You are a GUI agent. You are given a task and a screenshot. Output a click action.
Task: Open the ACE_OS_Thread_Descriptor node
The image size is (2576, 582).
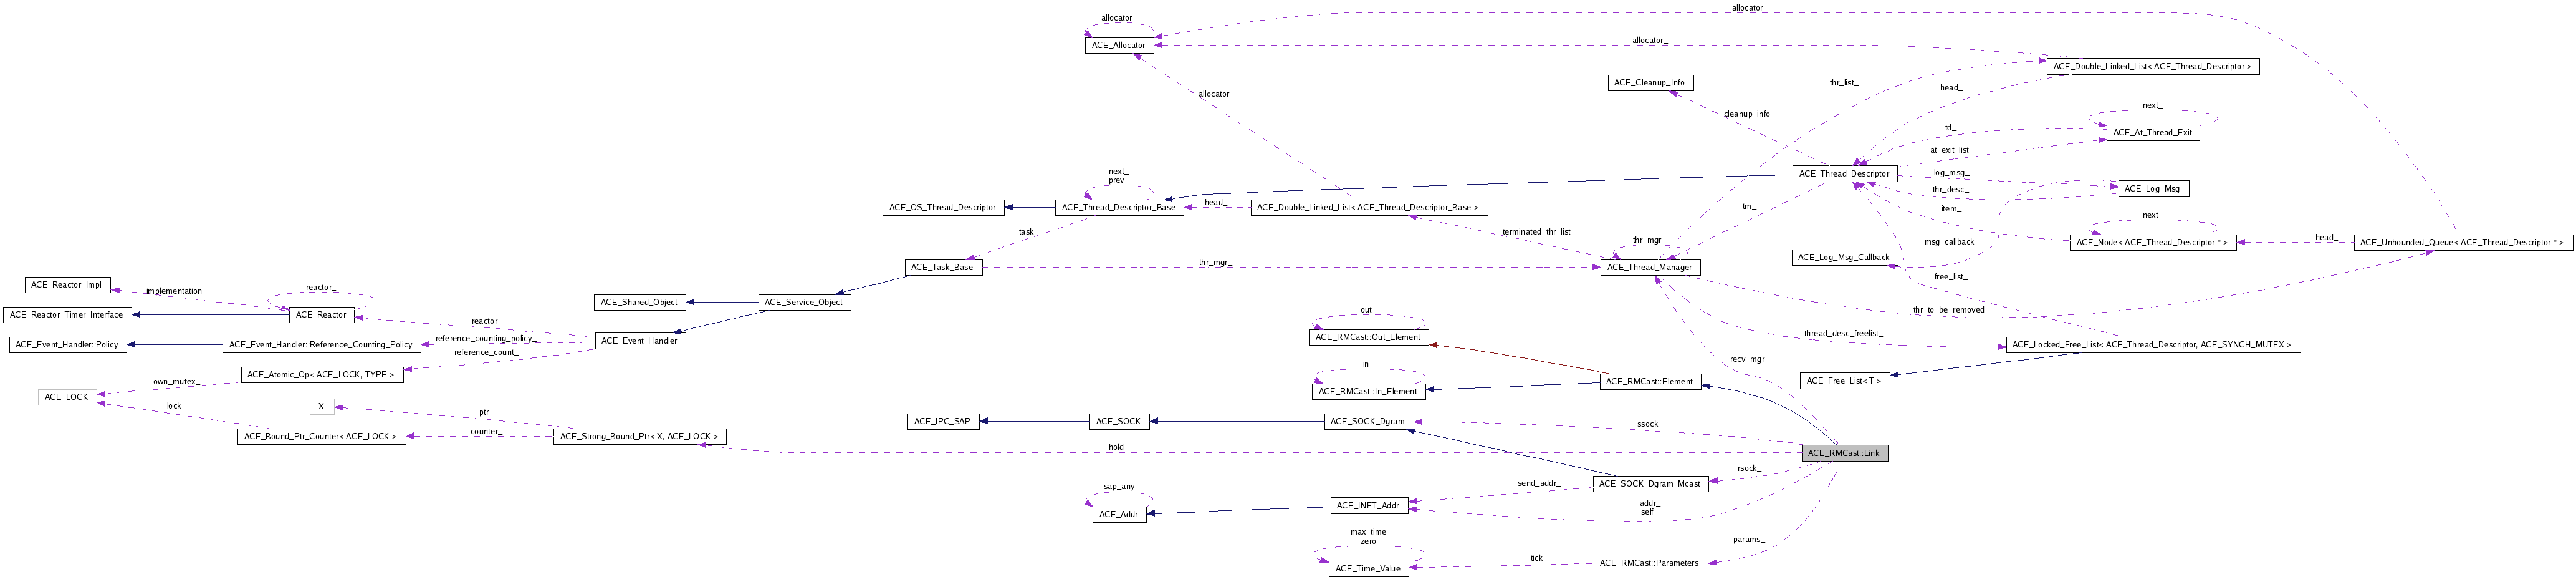(x=943, y=207)
